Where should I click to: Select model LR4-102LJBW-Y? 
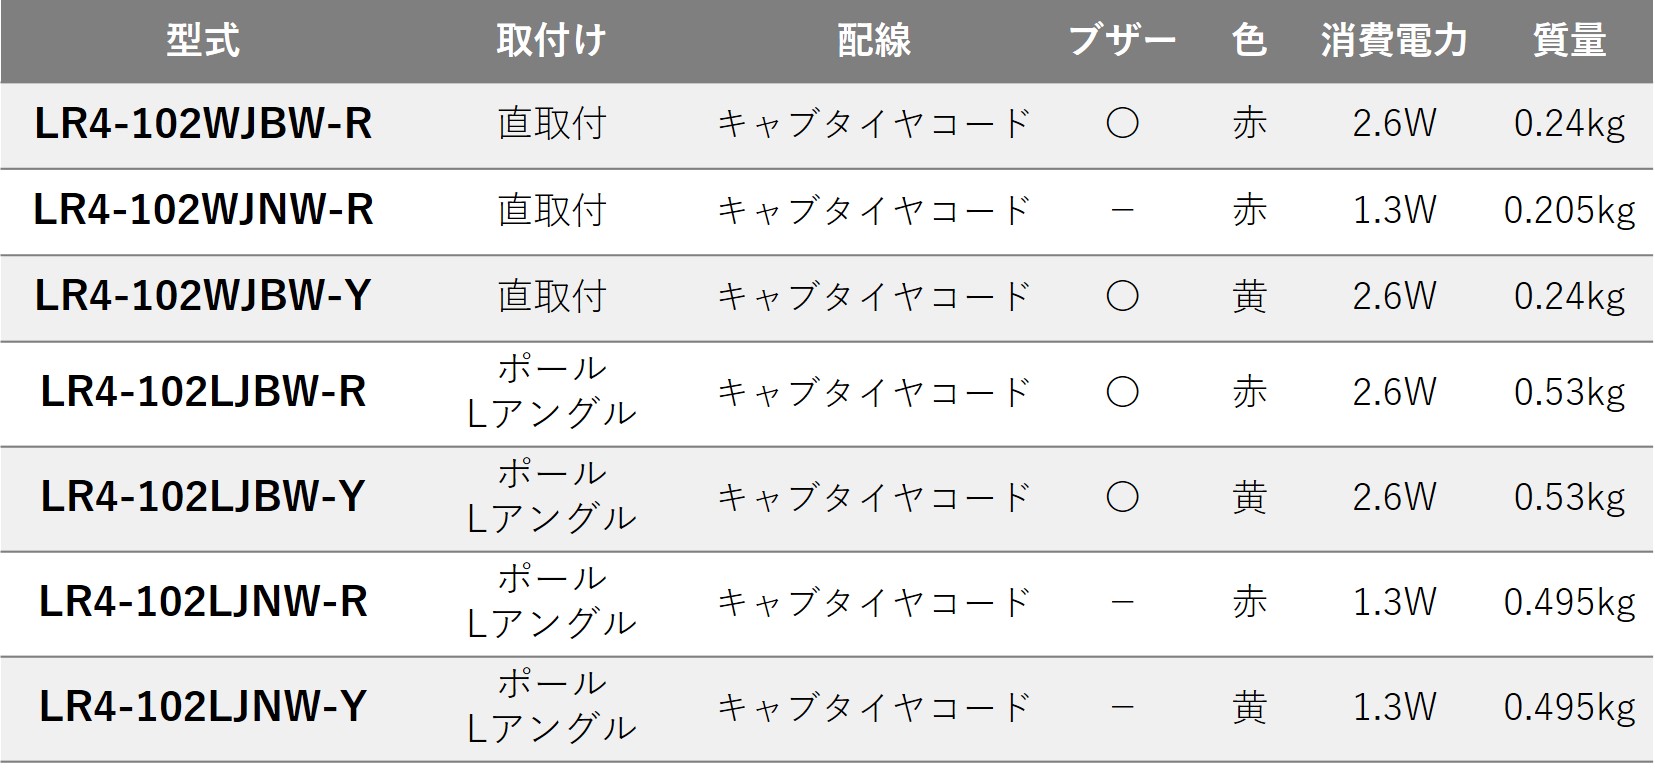pos(203,497)
